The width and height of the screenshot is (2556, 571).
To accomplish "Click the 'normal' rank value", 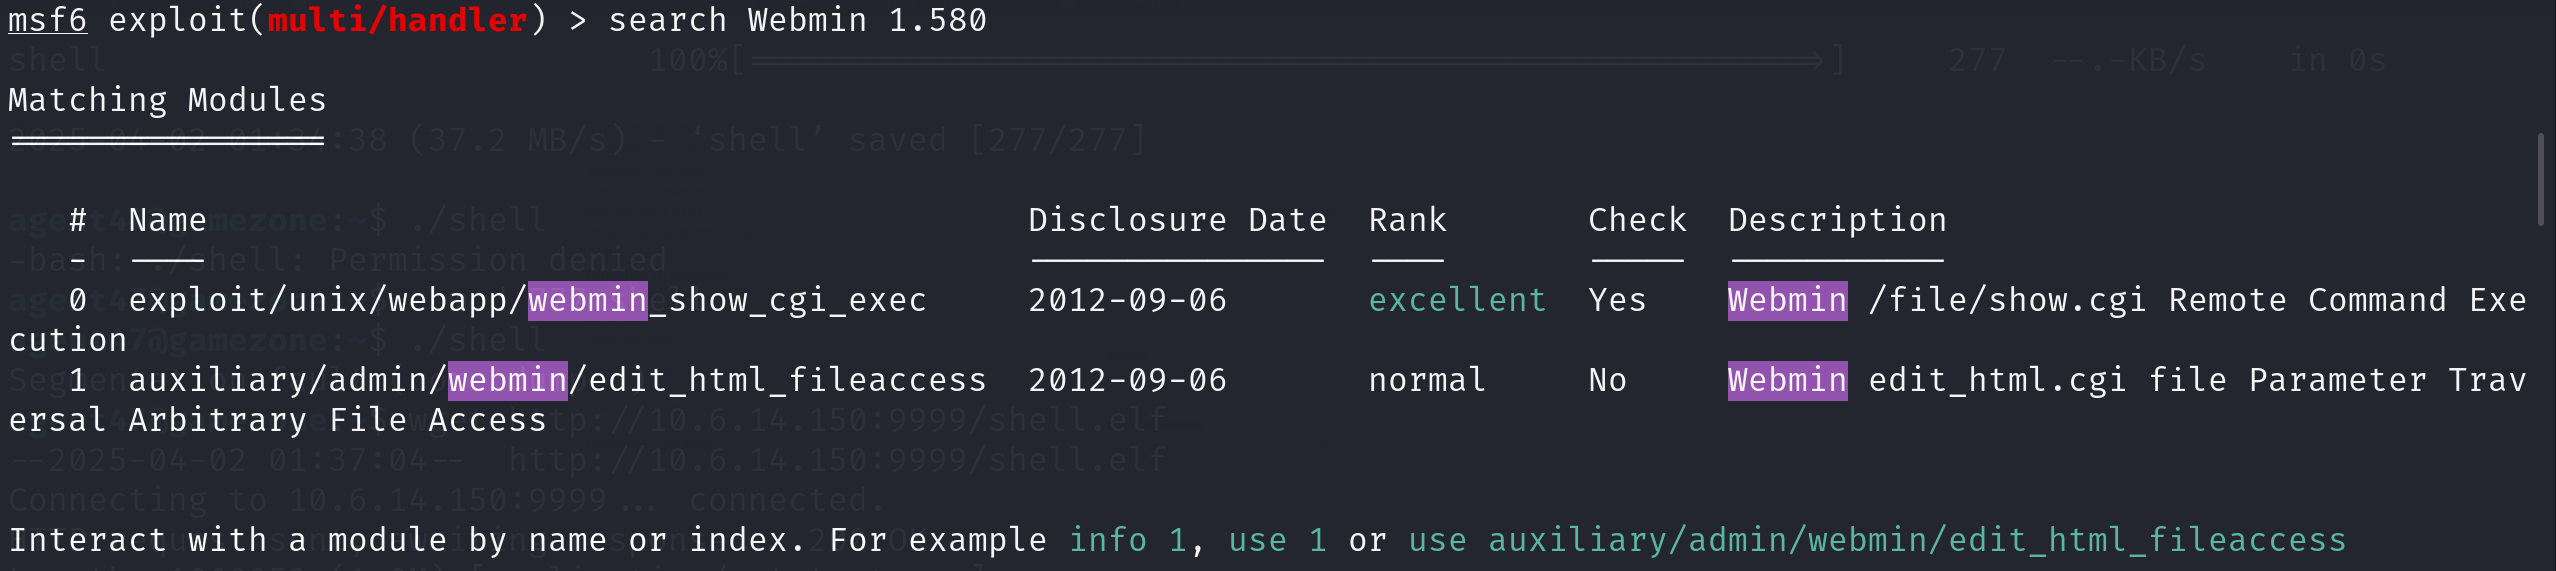I will click(1428, 380).
